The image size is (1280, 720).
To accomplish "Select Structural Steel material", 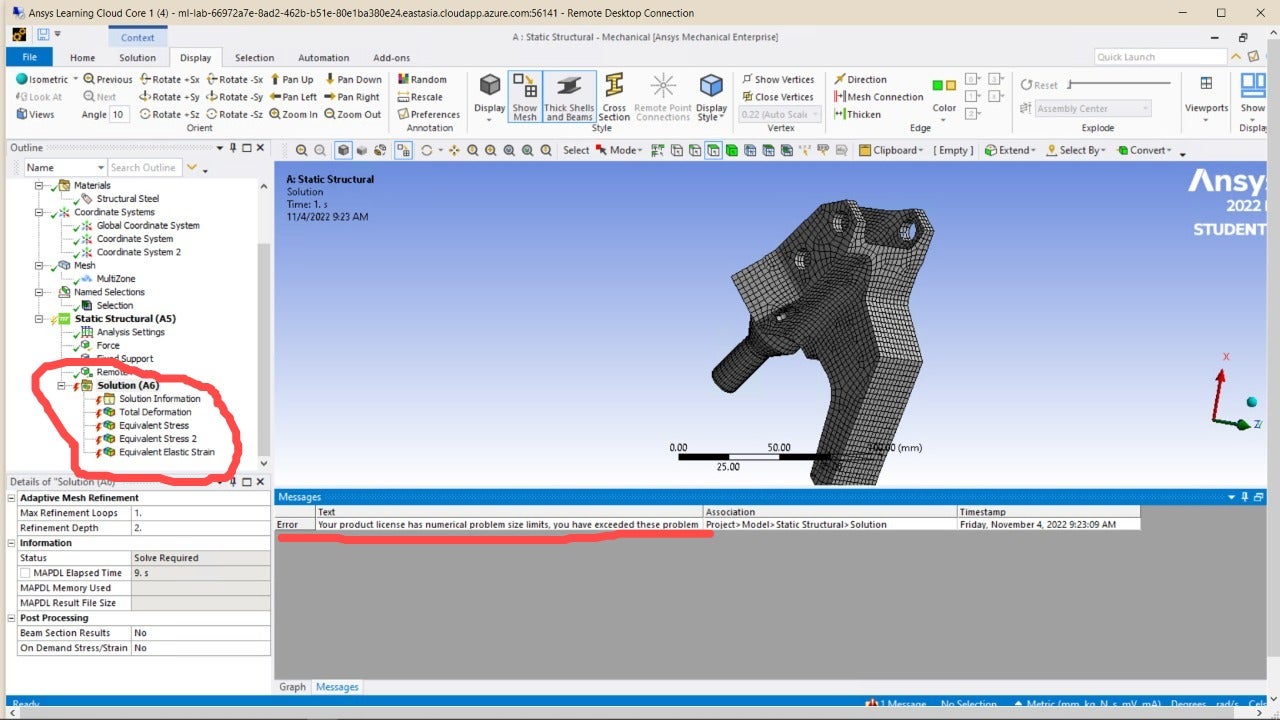I will (128, 199).
